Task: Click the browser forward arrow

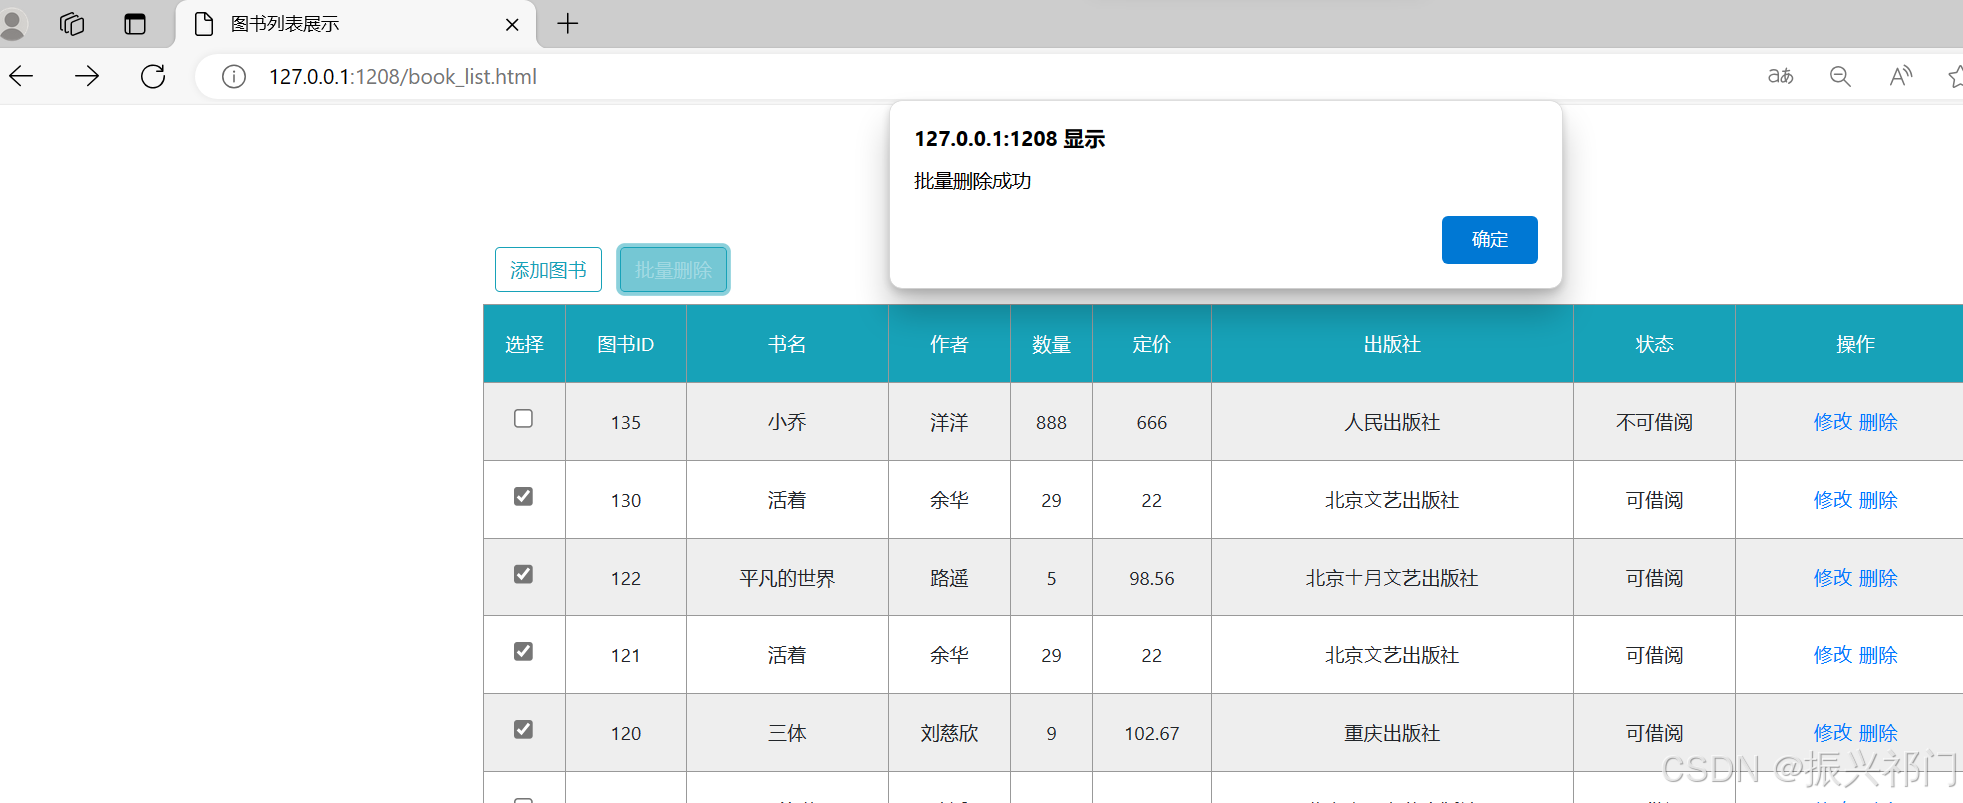Action: (x=87, y=76)
